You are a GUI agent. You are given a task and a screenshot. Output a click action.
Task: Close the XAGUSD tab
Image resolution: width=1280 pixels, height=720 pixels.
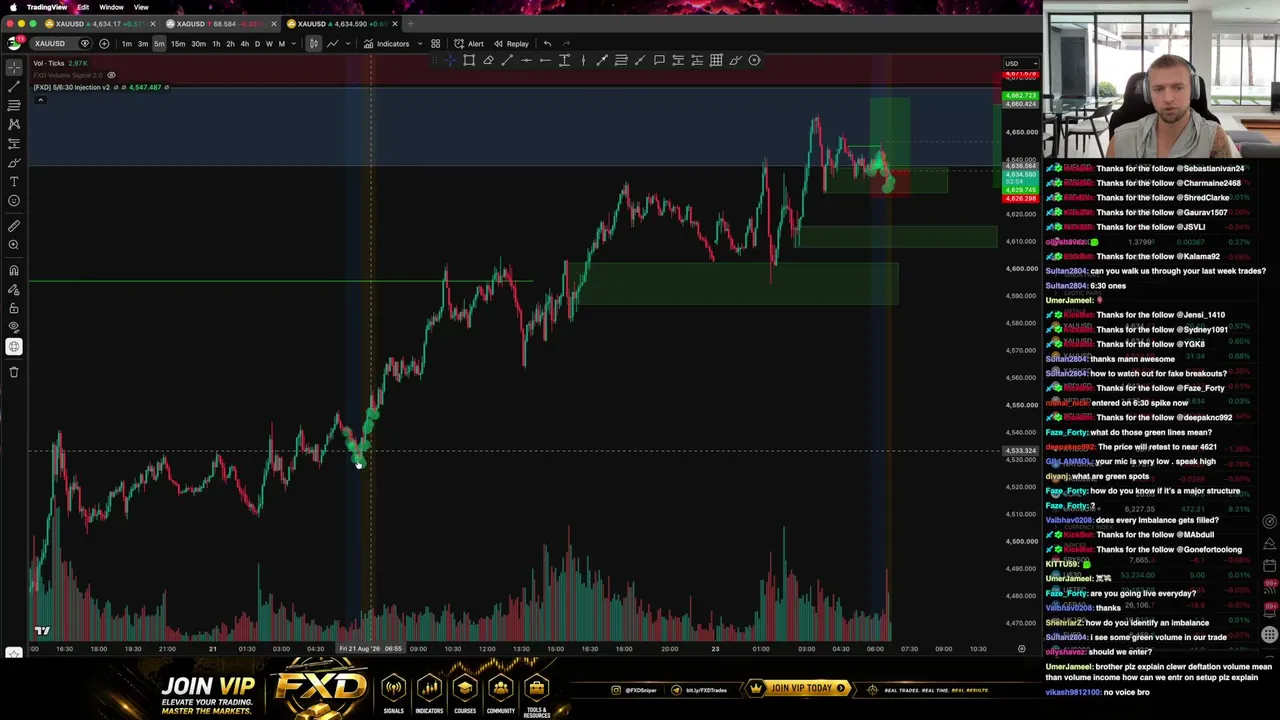[x=273, y=24]
